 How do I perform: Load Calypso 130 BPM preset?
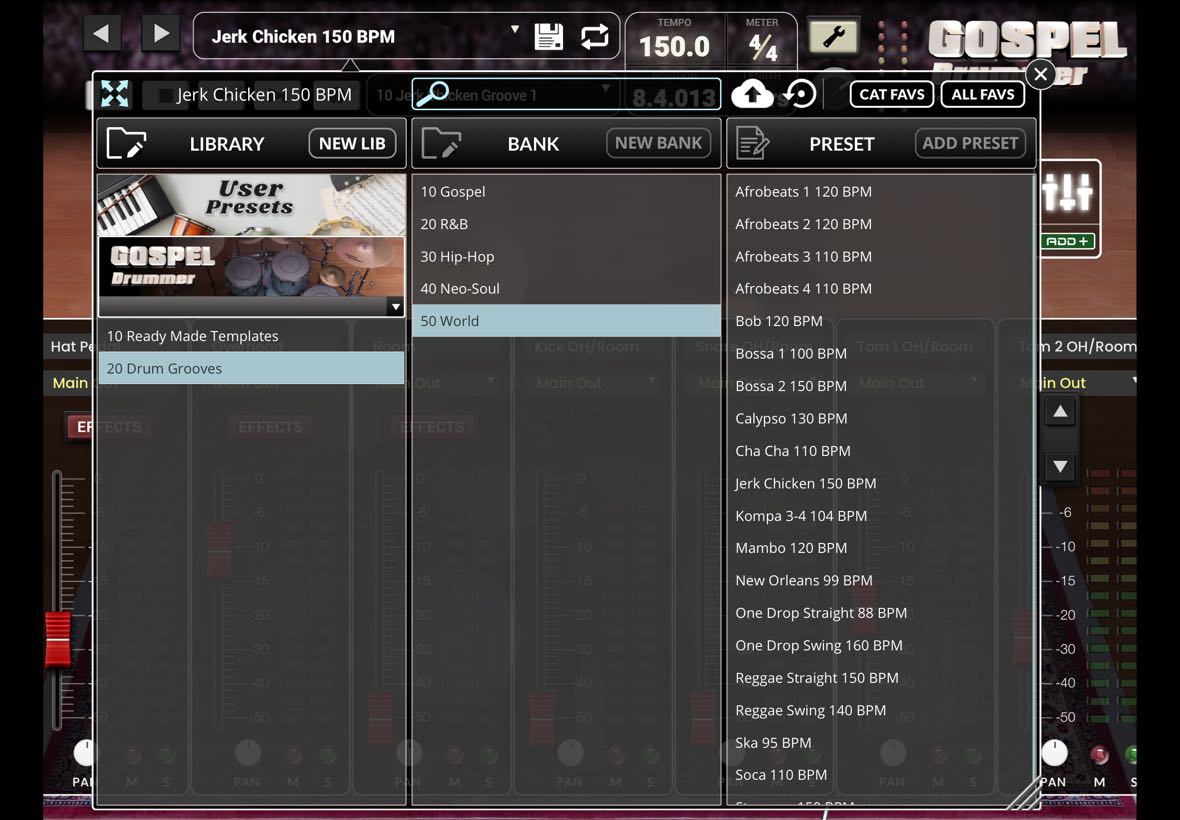880,418
